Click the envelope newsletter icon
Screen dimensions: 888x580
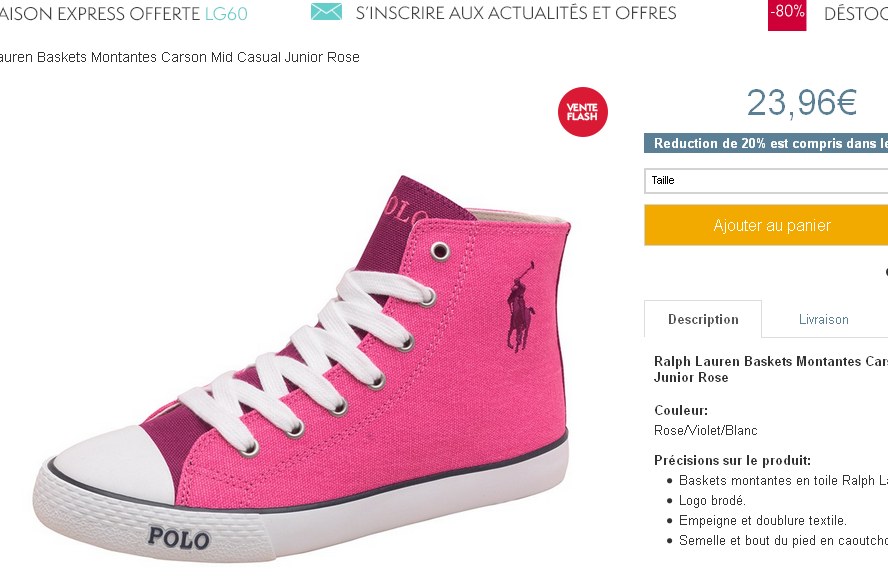(326, 13)
